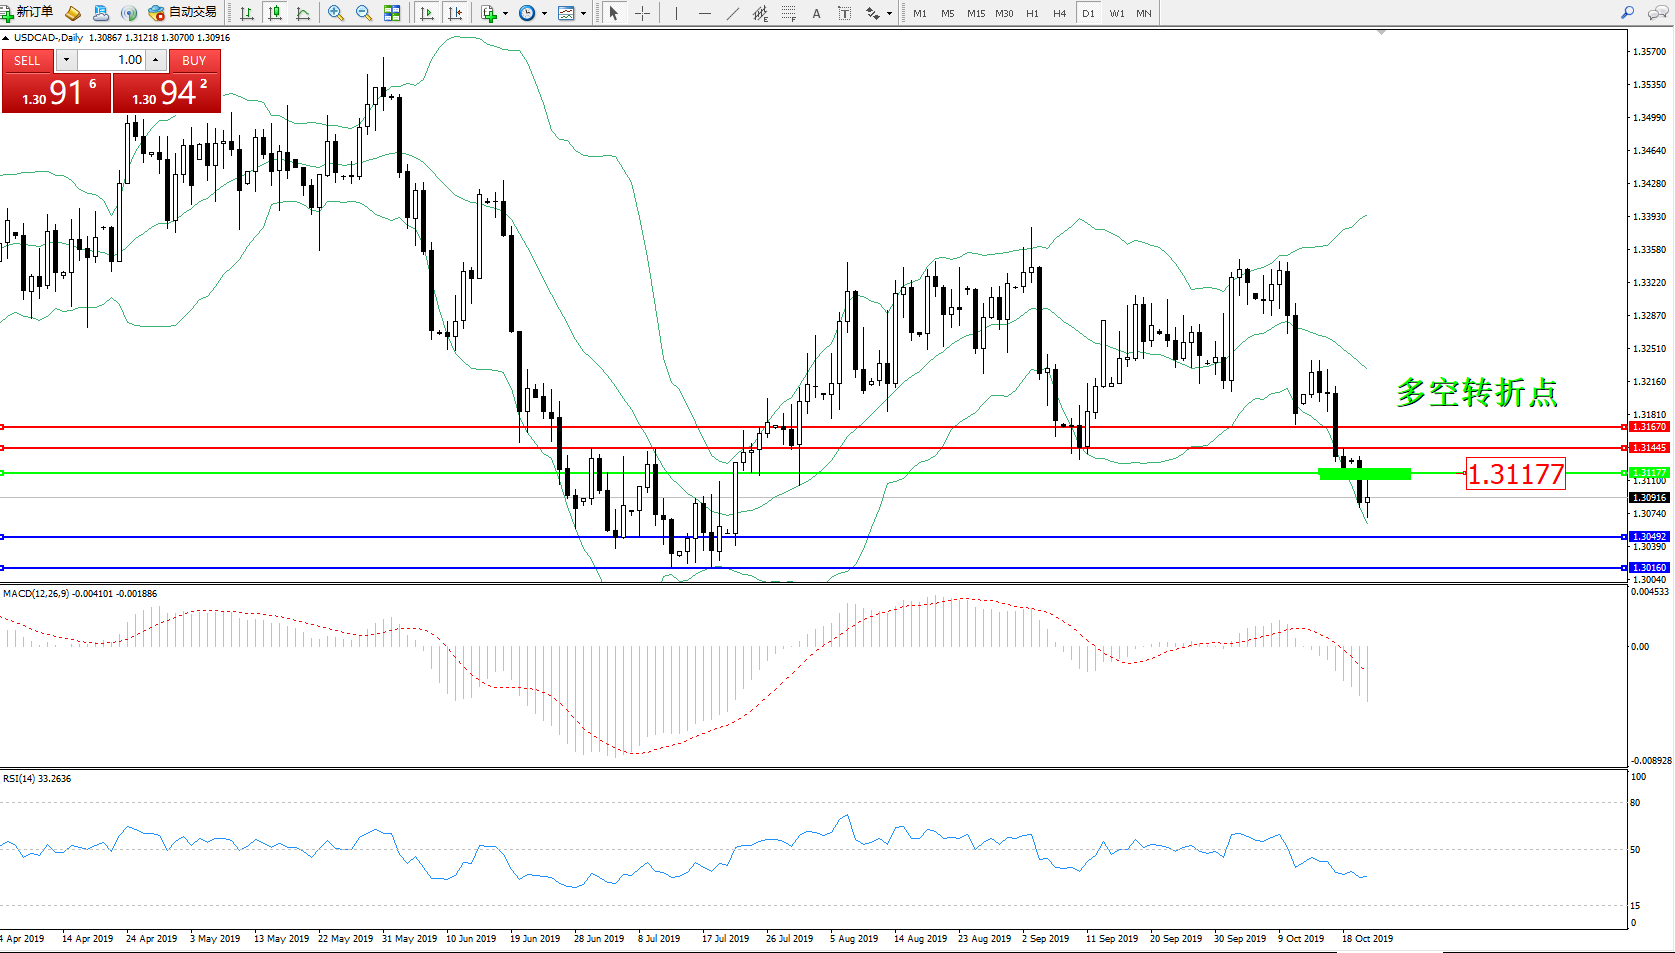This screenshot has height=953, width=1675.
Task: Select the horizontal line drawing tool
Action: click(705, 13)
